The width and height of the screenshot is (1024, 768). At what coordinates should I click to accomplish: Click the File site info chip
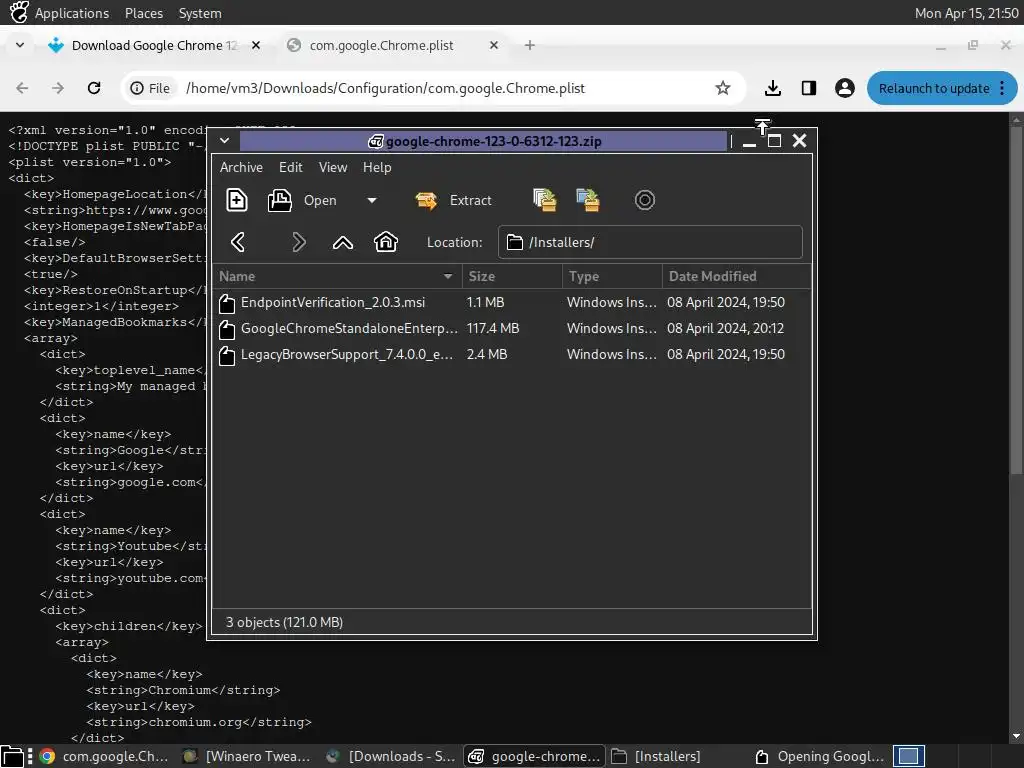click(x=150, y=88)
